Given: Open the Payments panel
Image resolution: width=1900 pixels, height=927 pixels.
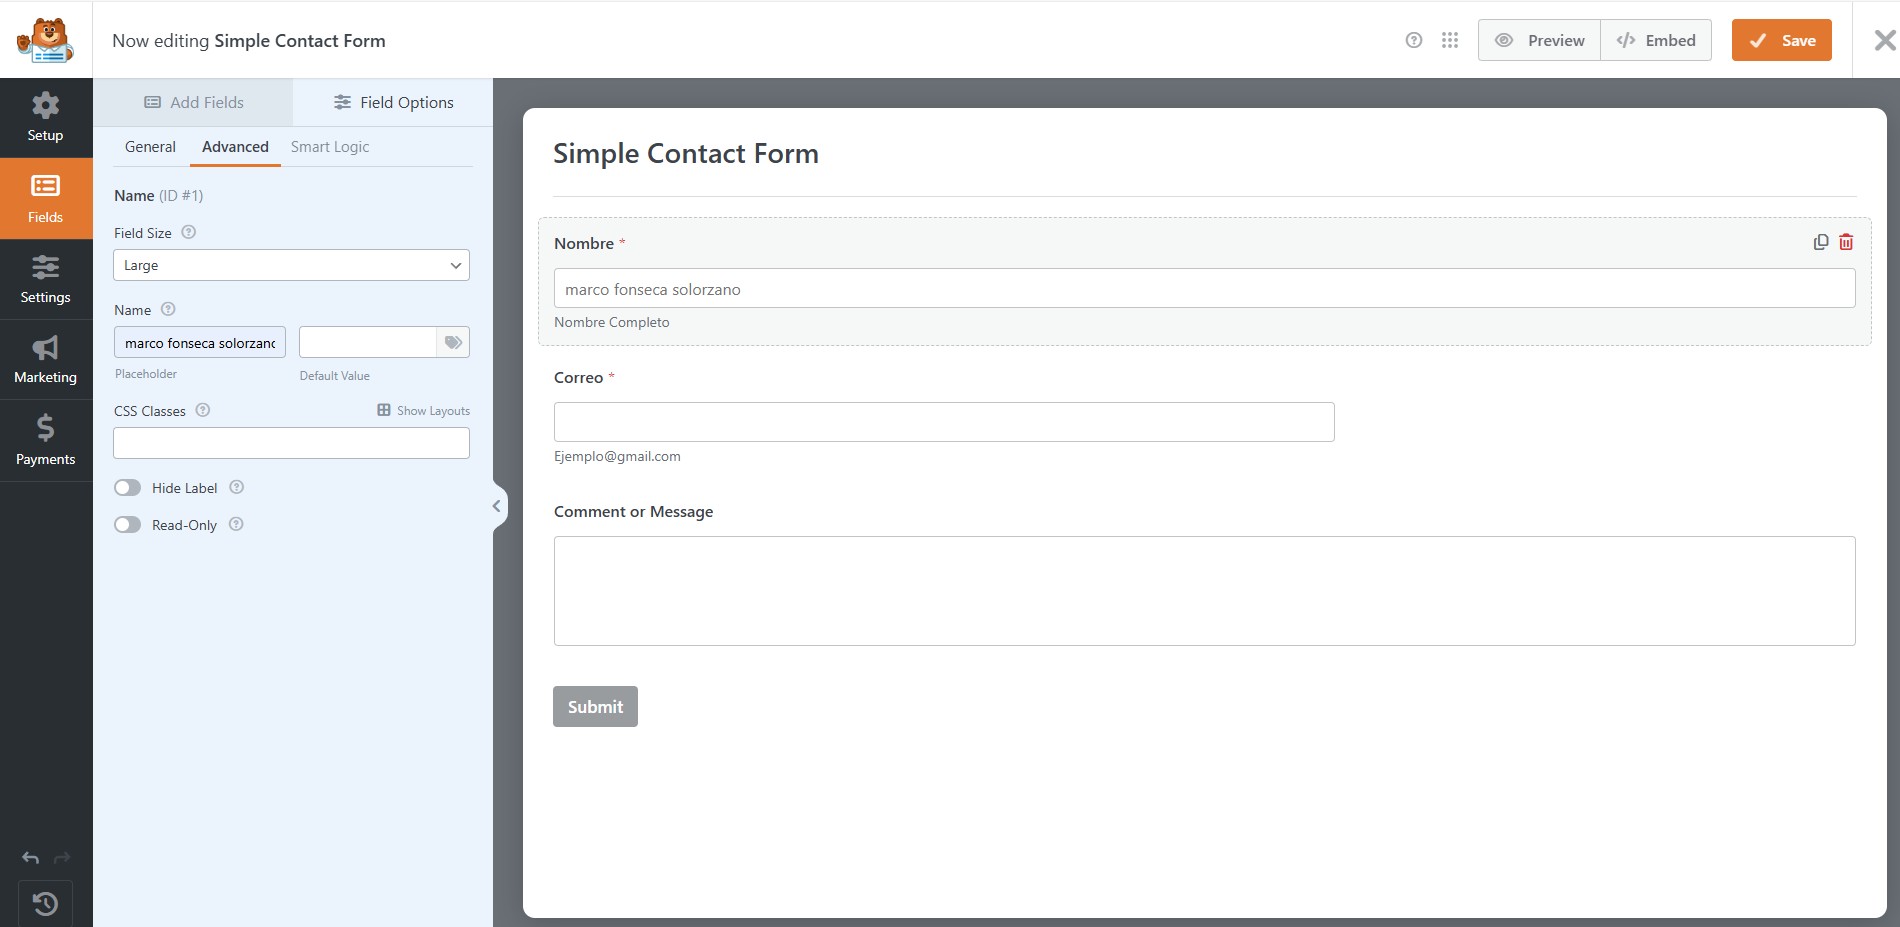Looking at the screenshot, I should tap(45, 440).
